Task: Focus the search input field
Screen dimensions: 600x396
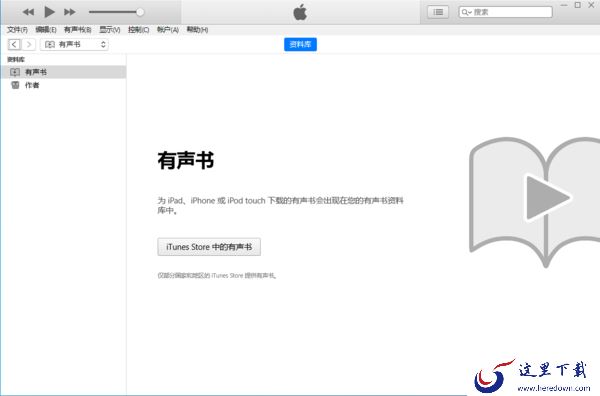Action: tap(505, 12)
